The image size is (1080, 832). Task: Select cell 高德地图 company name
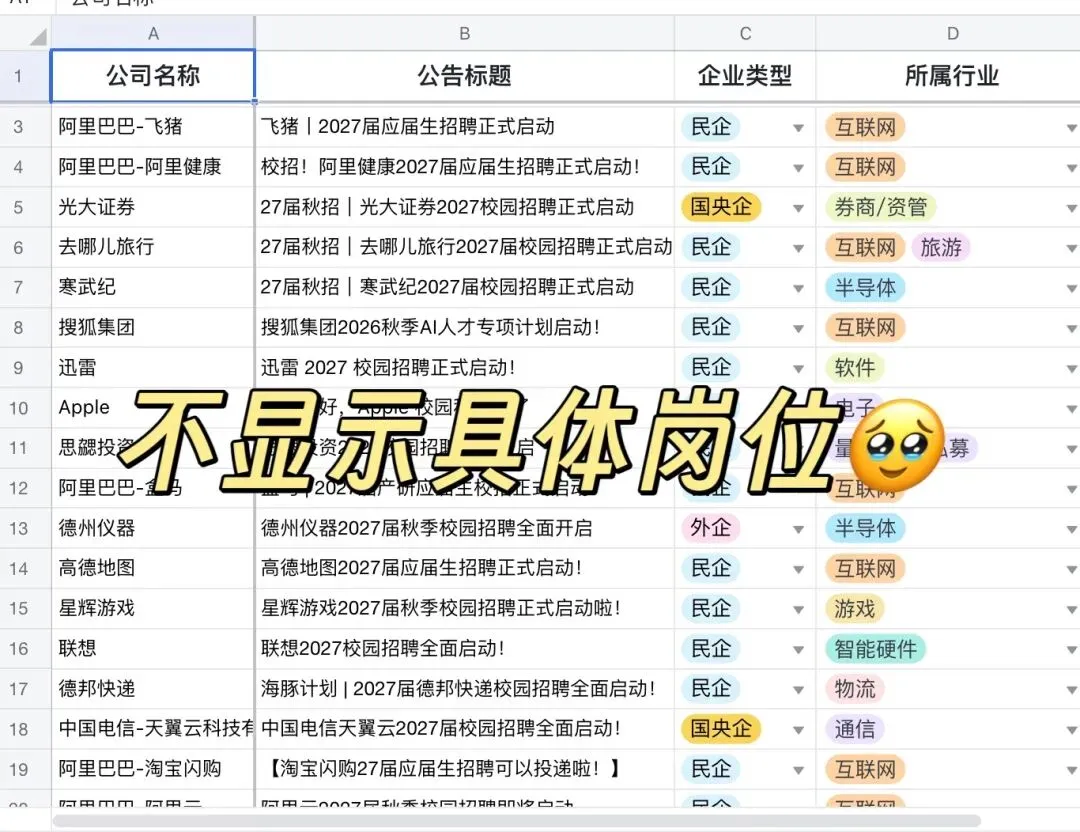153,568
